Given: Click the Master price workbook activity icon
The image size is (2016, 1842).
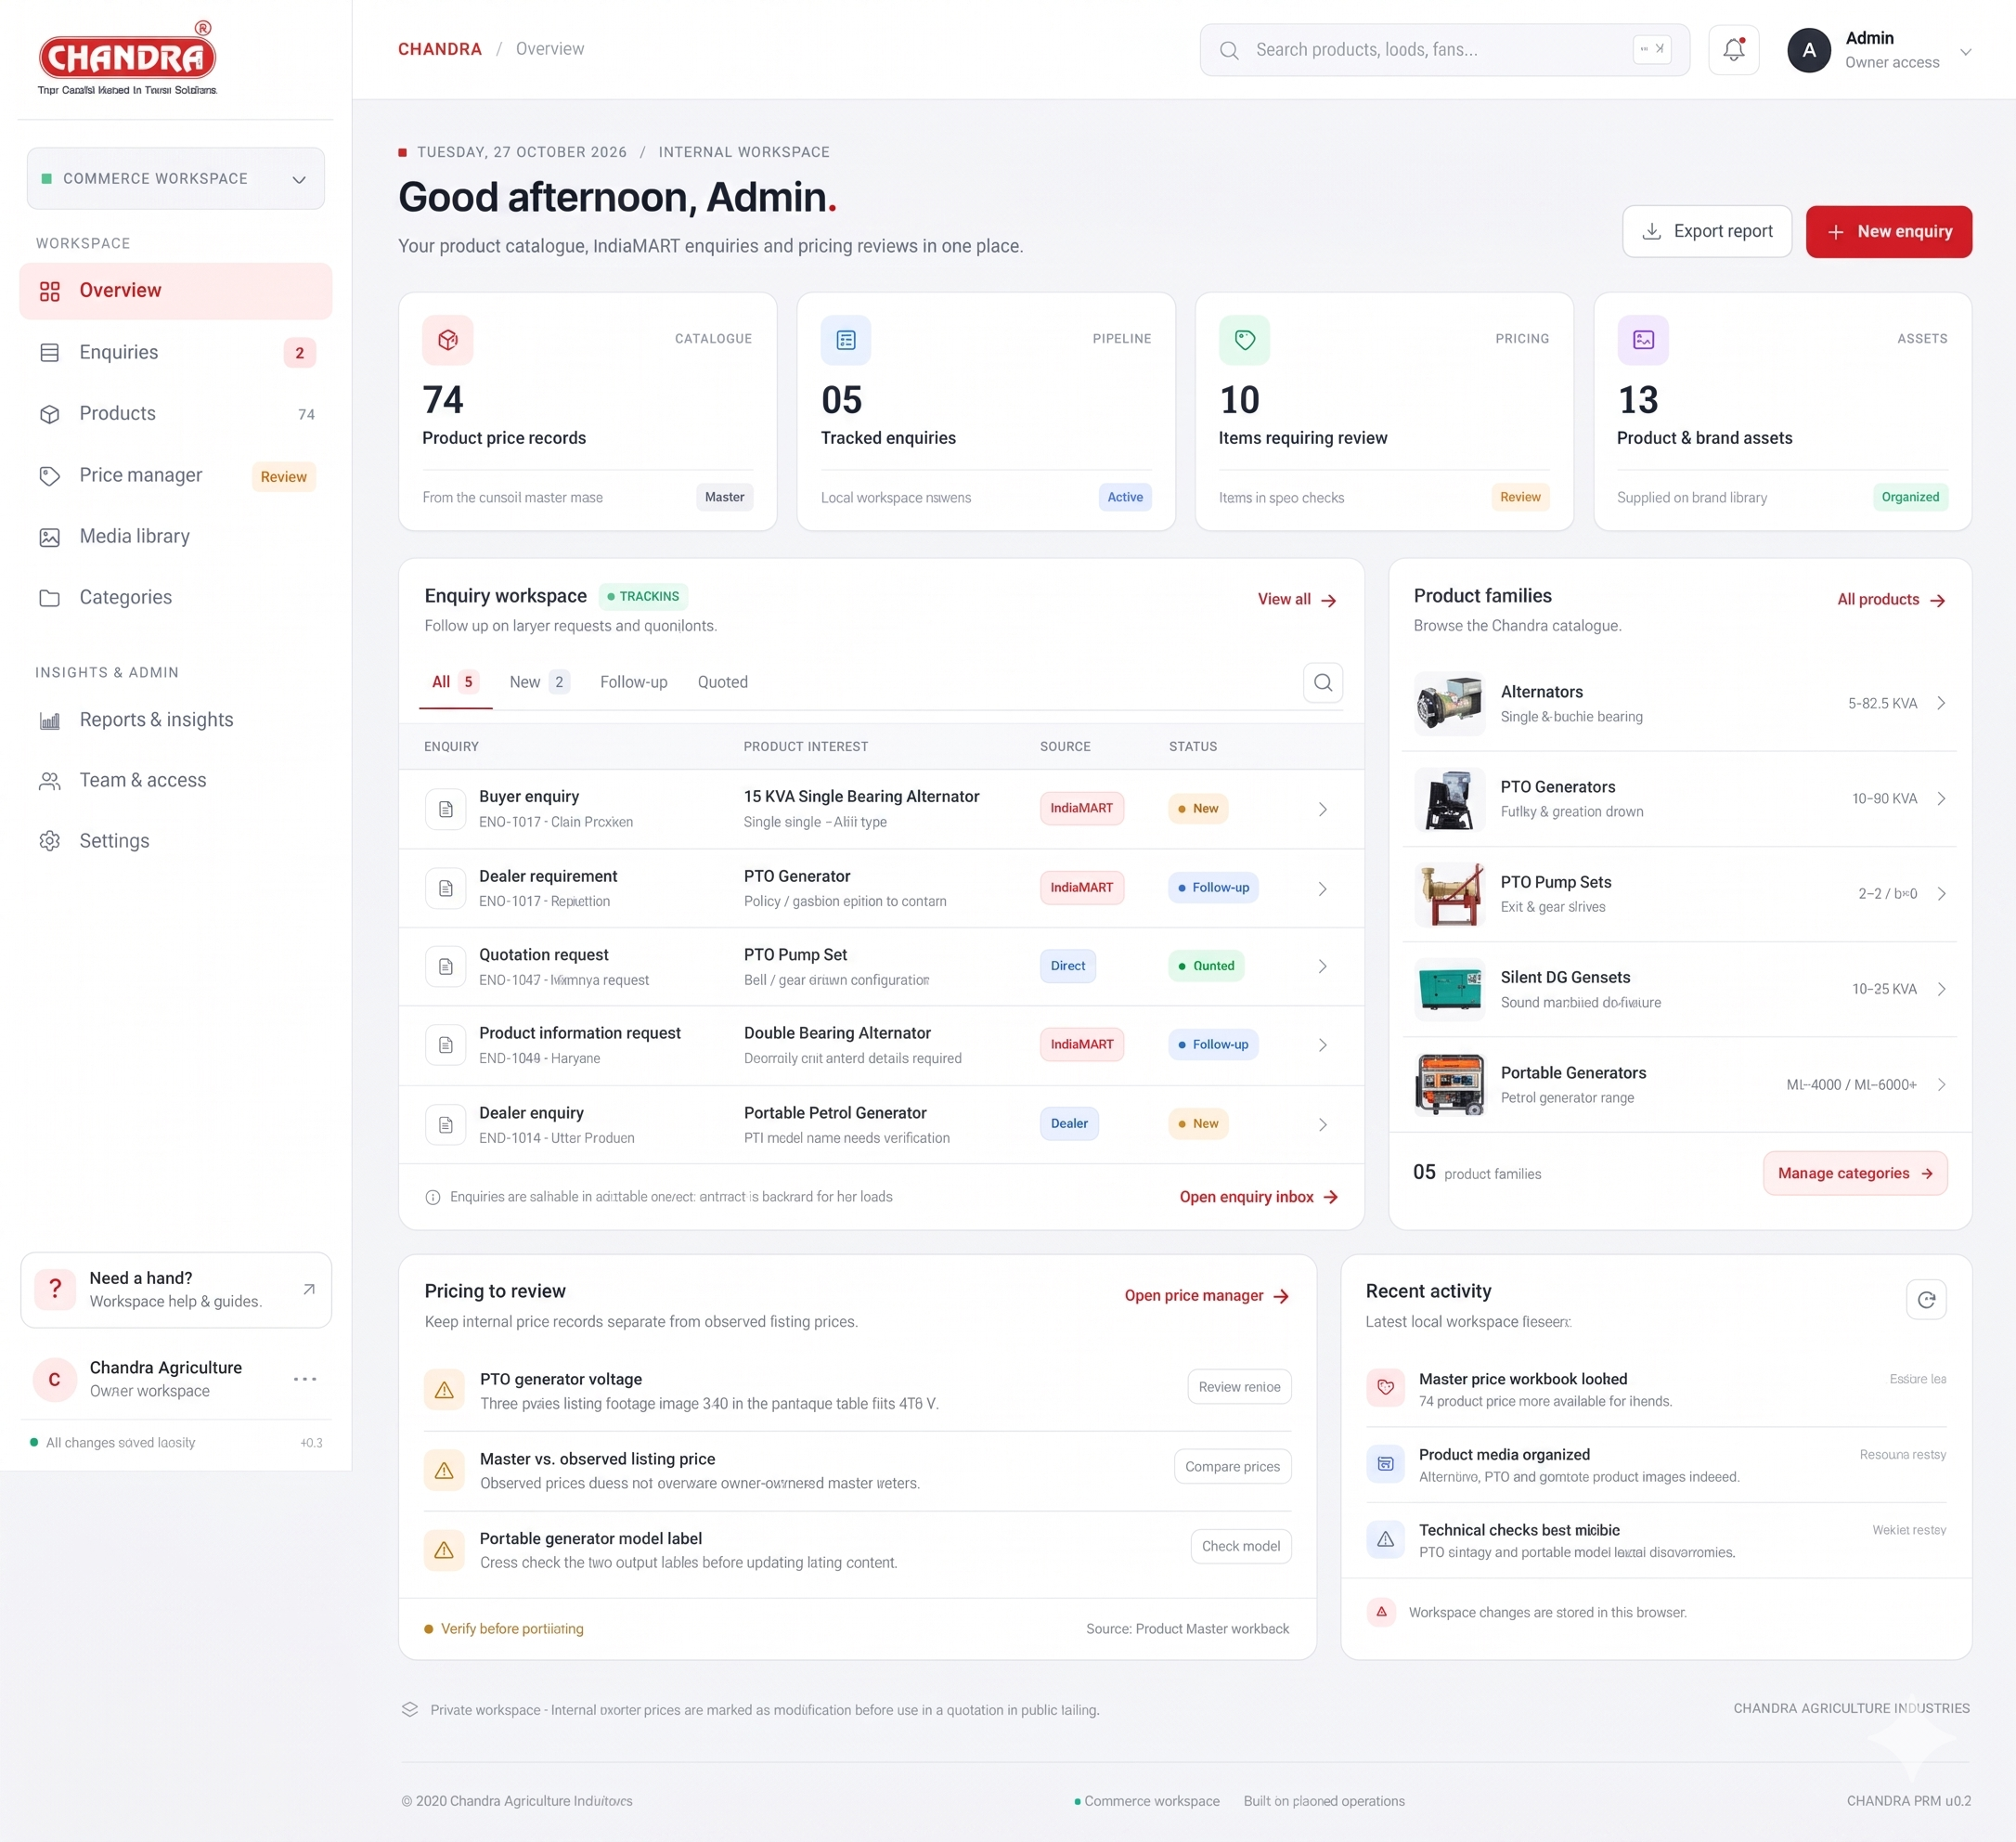Looking at the screenshot, I should pos(1385,1387).
